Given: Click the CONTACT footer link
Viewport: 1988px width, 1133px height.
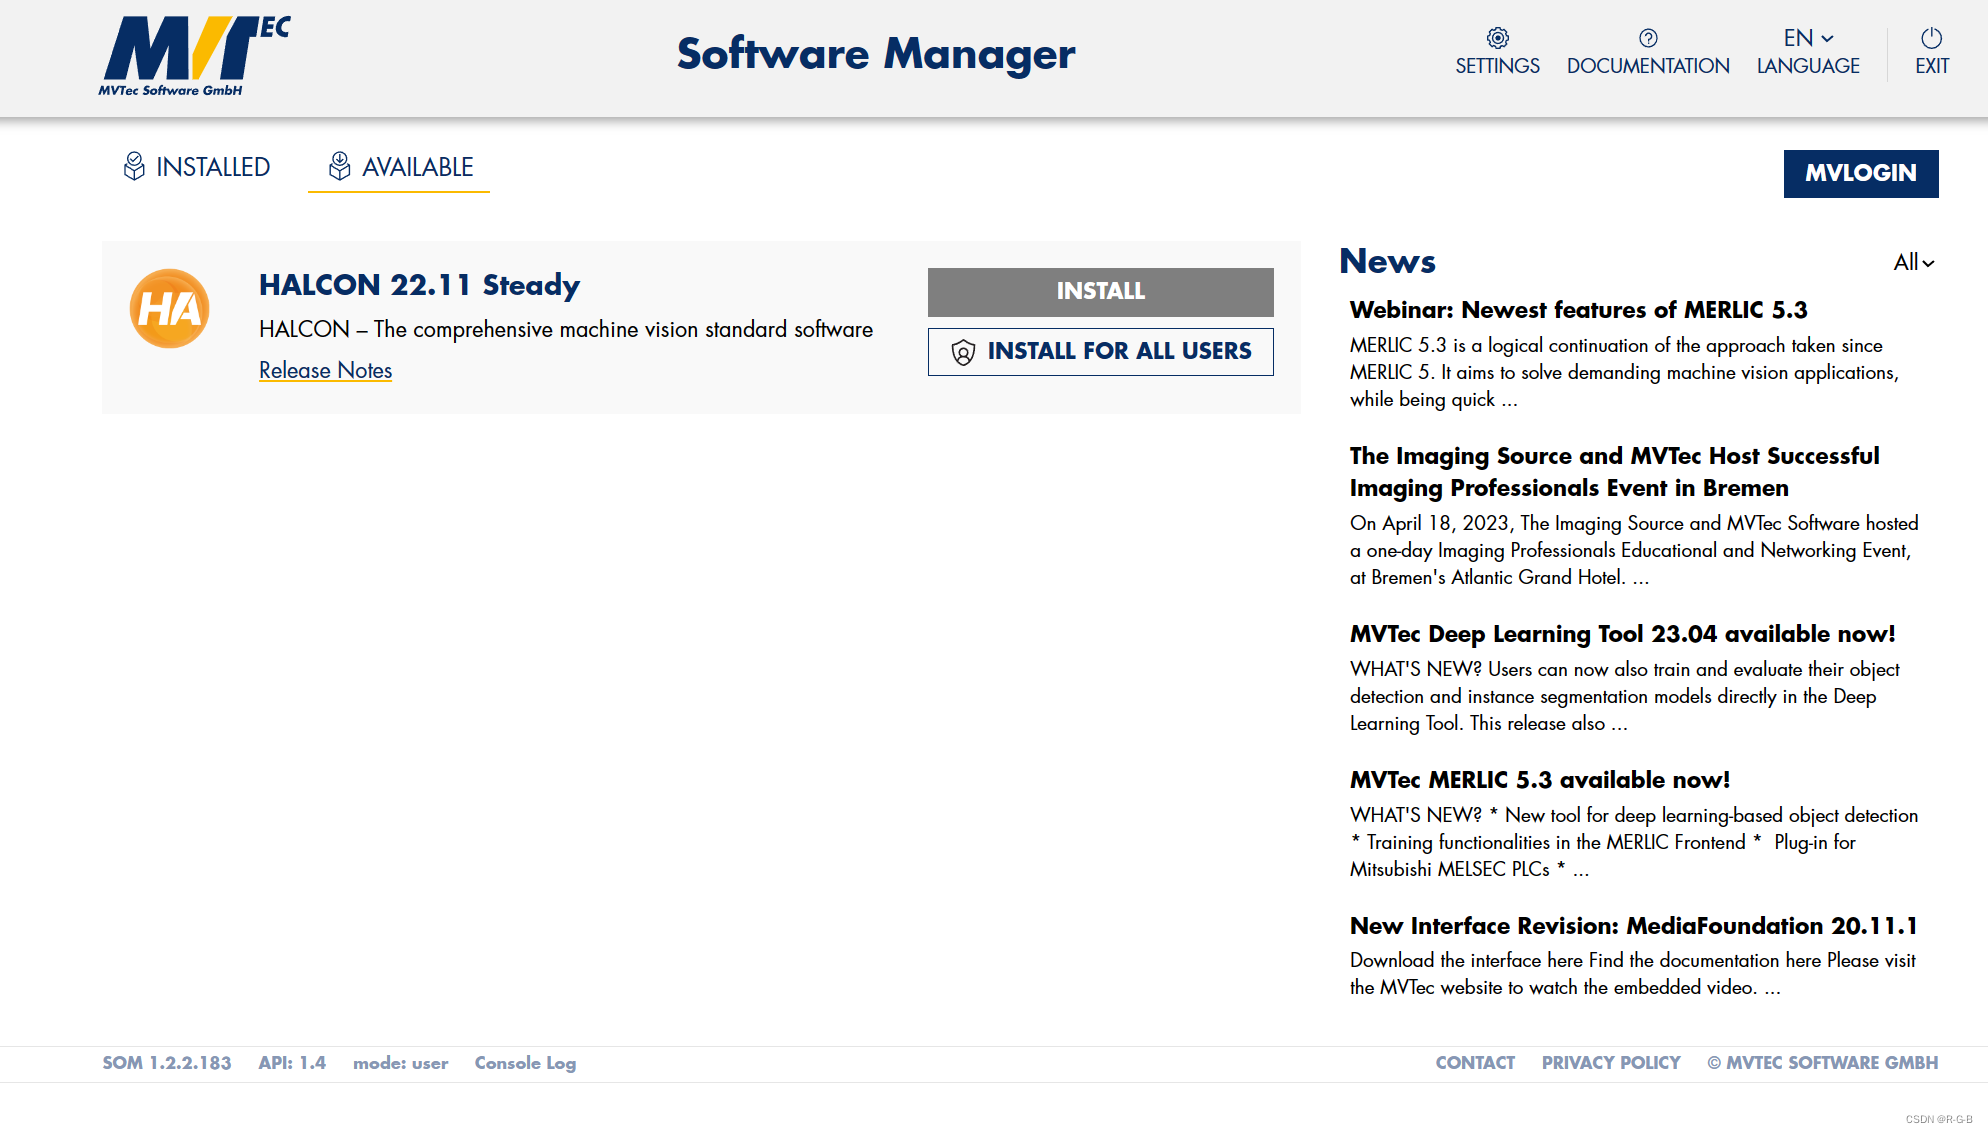Looking at the screenshot, I should click(x=1475, y=1063).
